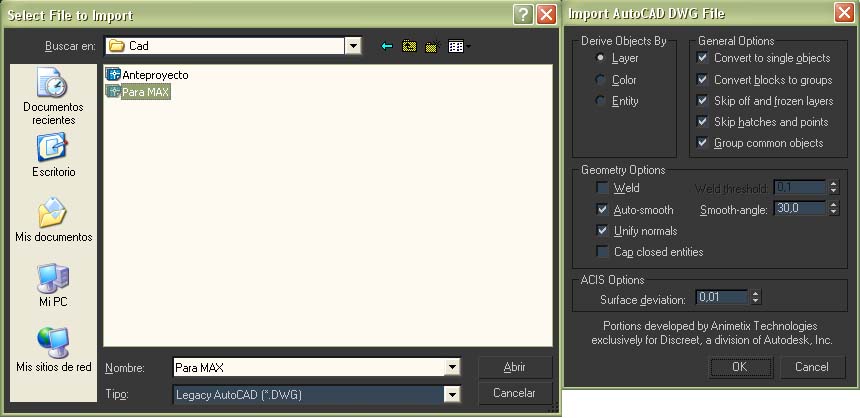Image resolution: width=860 pixels, height=418 pixels.
Task: Open the view menu icon
Action: [459, 47]
